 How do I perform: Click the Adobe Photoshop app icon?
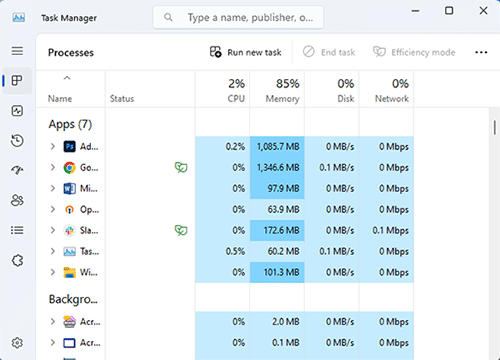click(x=69, y=146)
